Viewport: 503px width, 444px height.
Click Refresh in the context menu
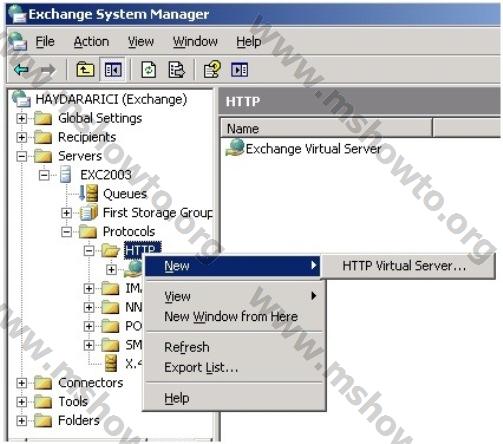pos(187,347)
